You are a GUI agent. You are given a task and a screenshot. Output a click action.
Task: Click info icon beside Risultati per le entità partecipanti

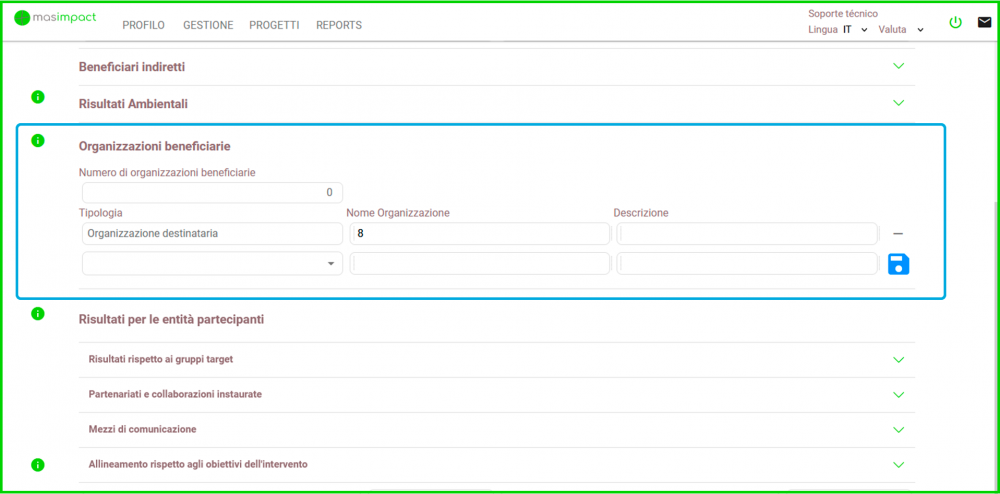(38, 314)
